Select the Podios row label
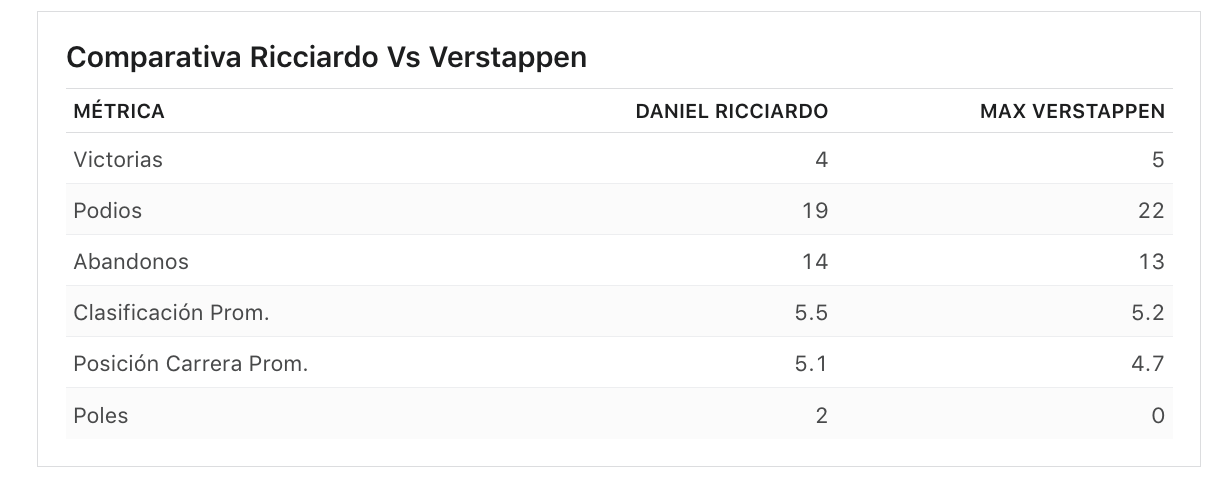The width and height of the screenshot is (1224, 490). 108,210
